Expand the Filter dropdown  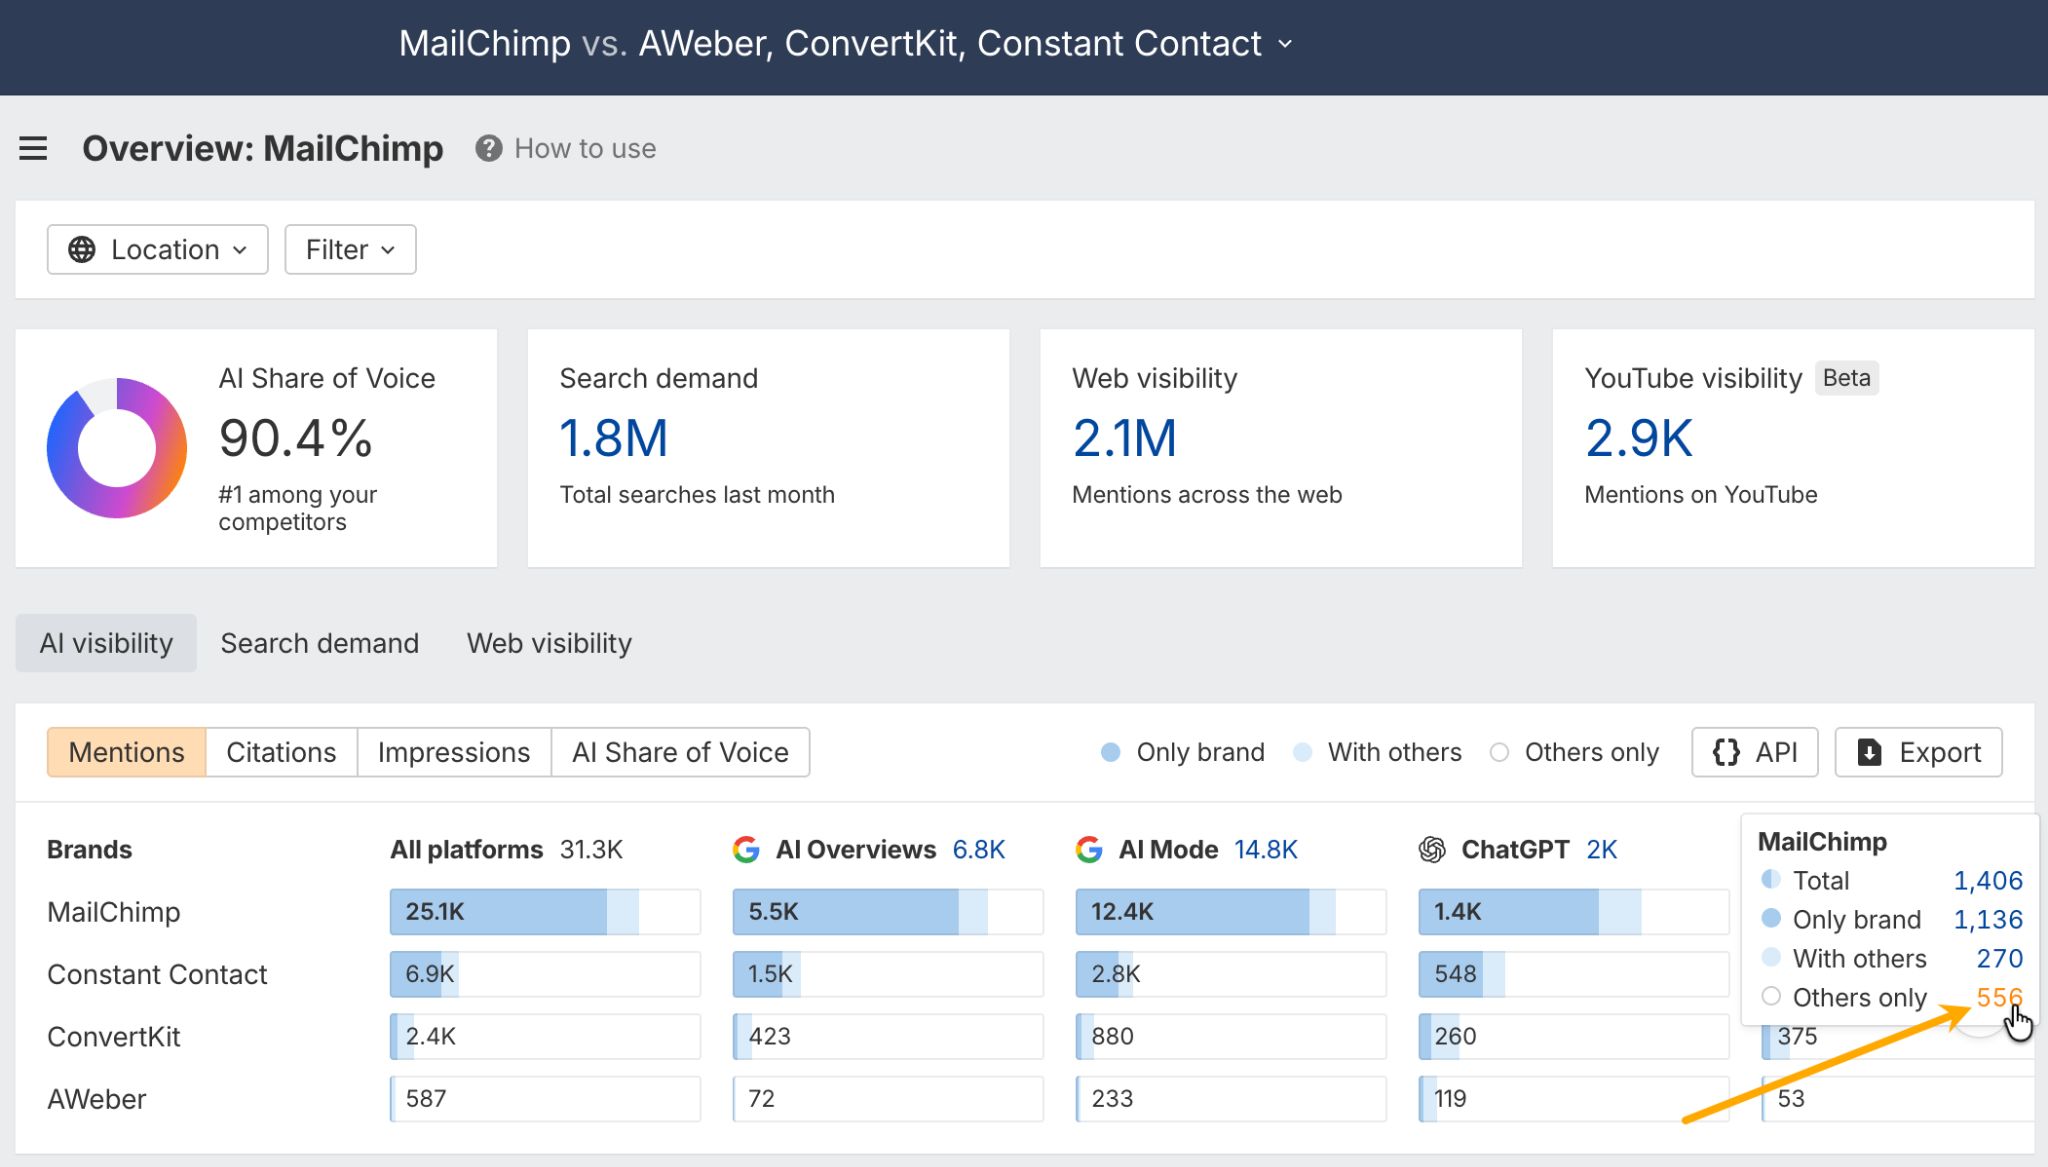point(349,249)
